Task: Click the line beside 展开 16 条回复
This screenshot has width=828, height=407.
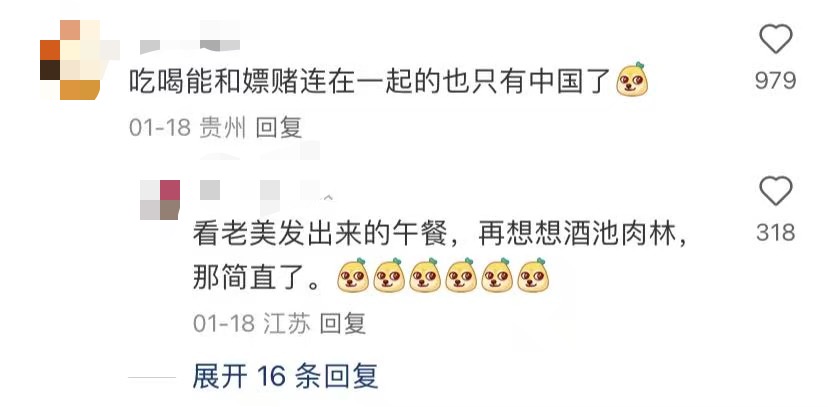Action: (x=152, y=377)
